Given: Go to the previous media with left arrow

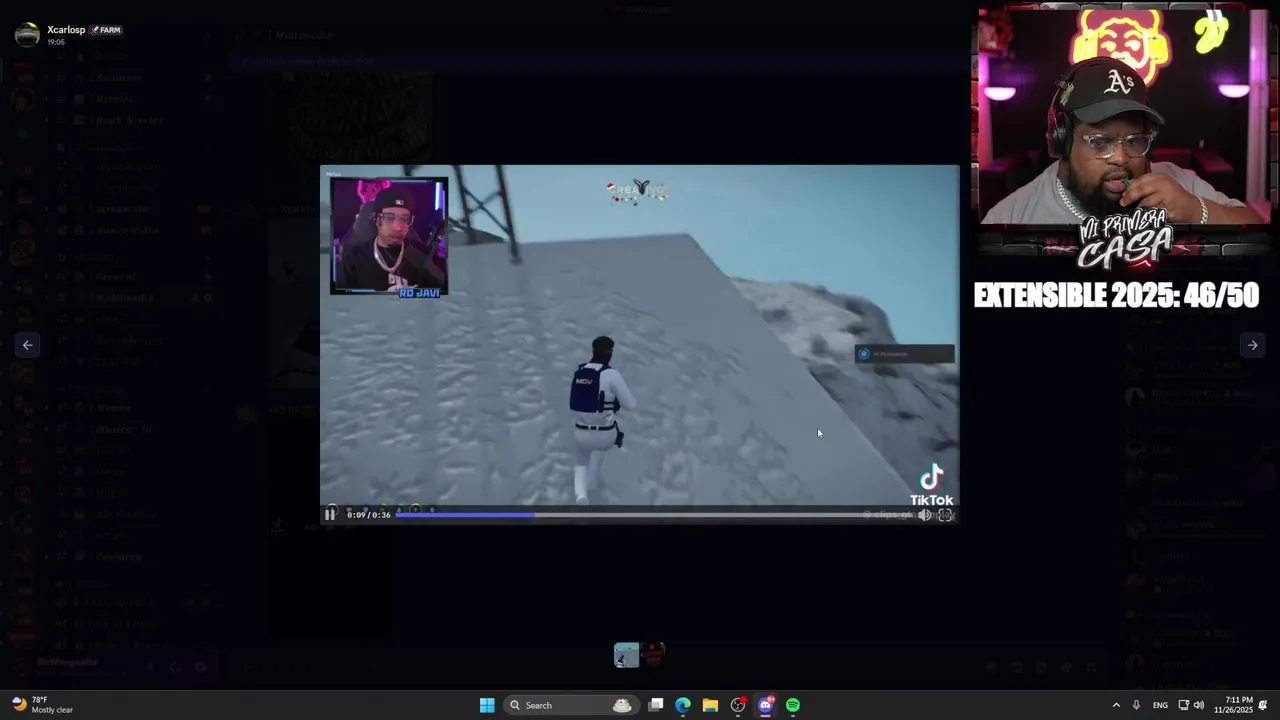Looking at the screenshot, I should click(28, 345).
